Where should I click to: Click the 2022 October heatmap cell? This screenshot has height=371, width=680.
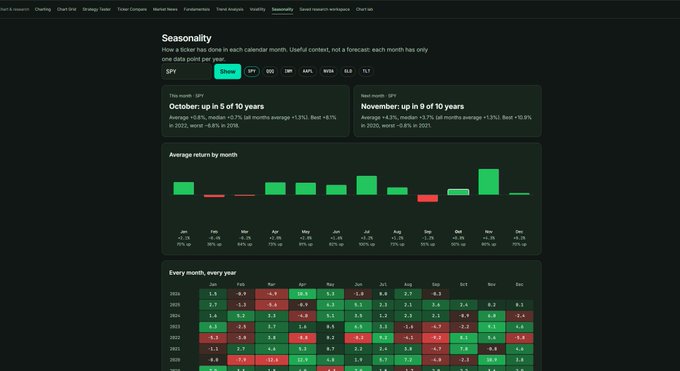[464, 338]
